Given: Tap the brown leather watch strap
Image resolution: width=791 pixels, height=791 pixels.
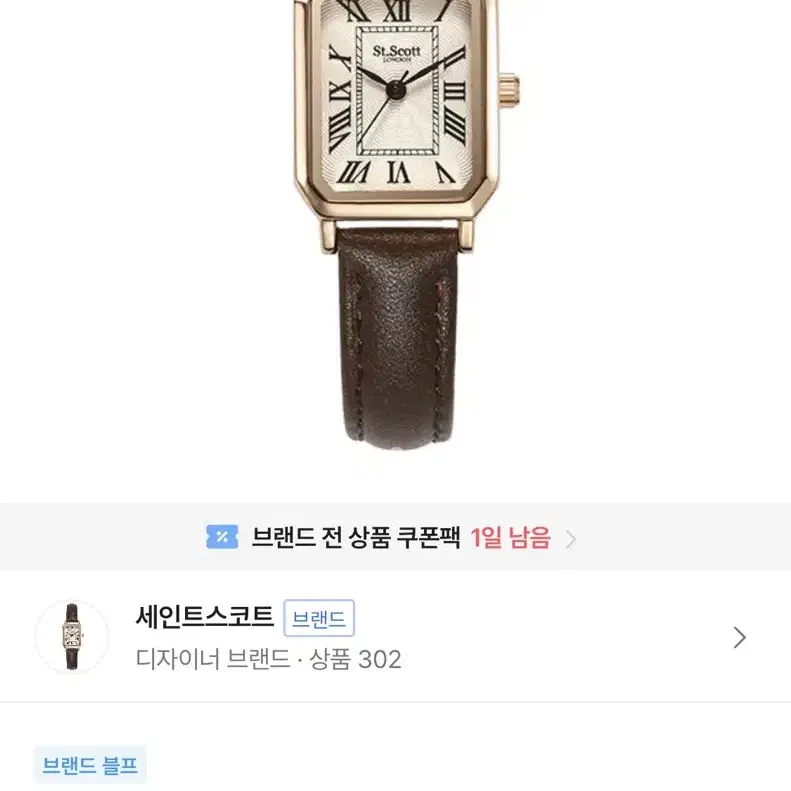Looking at the screenshot, I should pos(397,338).
